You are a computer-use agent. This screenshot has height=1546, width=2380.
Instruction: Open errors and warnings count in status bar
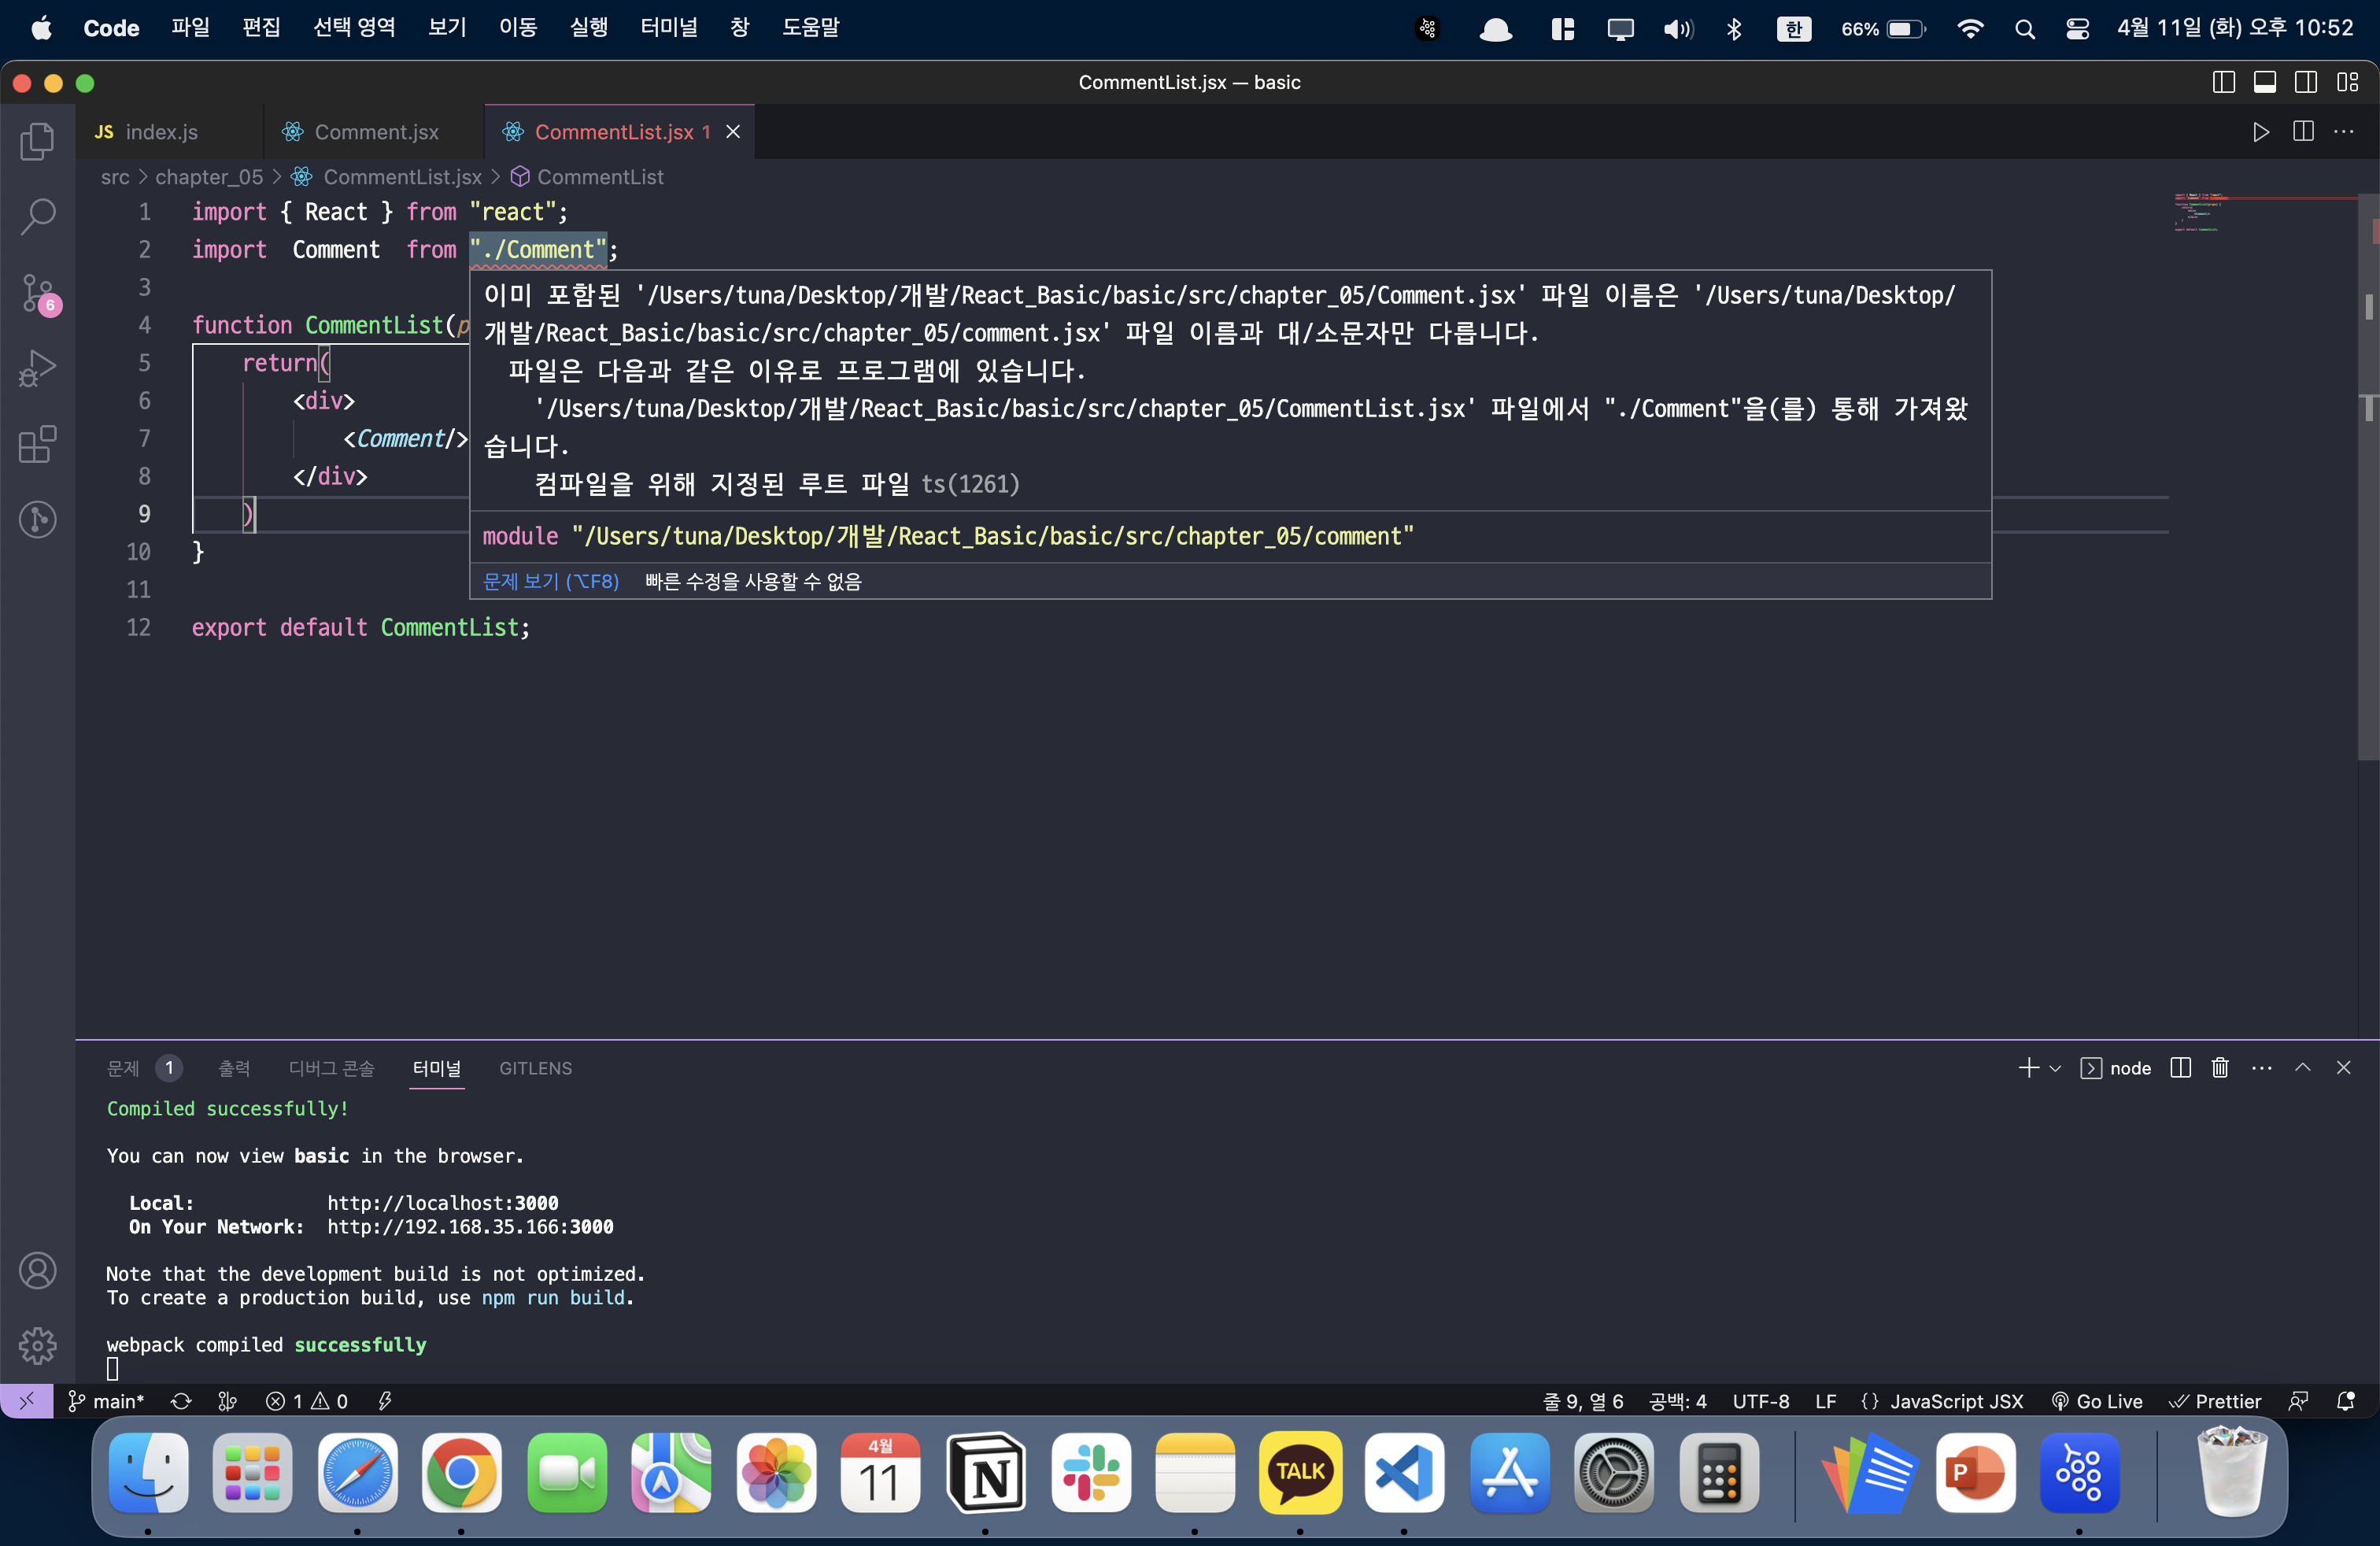pos(307,1401)
